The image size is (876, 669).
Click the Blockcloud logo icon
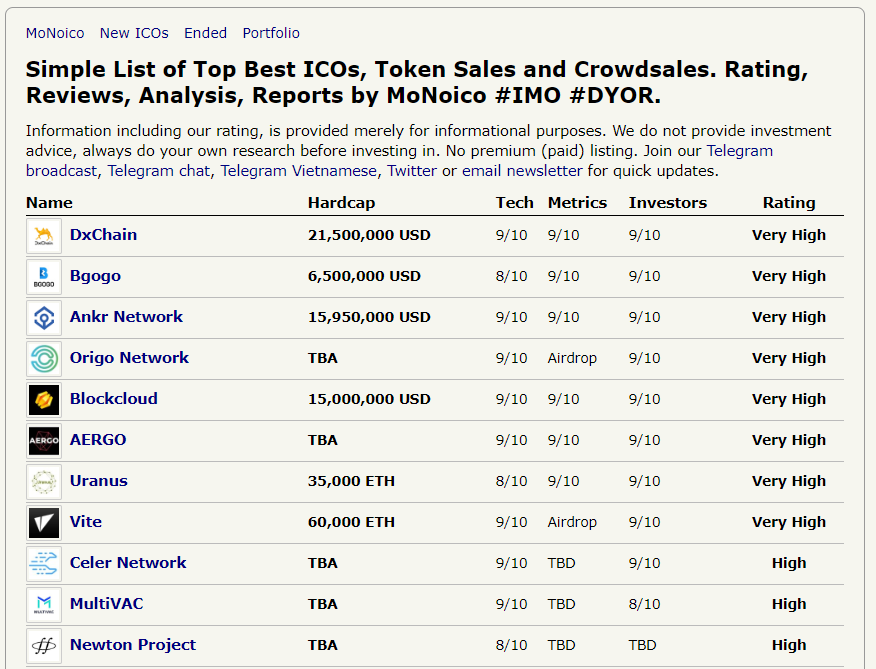[44, 400]
